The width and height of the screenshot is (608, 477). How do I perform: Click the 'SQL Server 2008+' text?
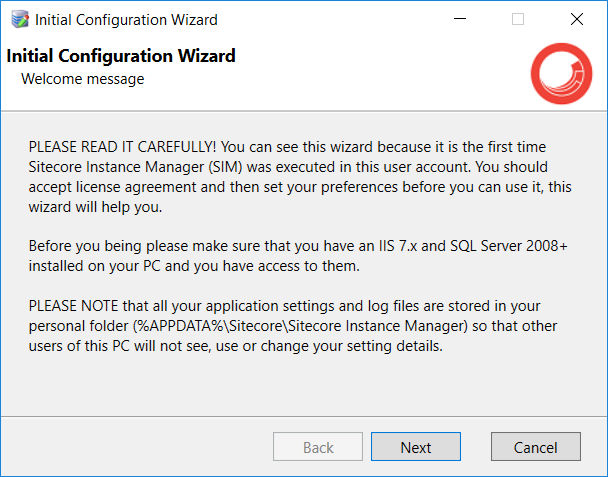coord(509,246)
